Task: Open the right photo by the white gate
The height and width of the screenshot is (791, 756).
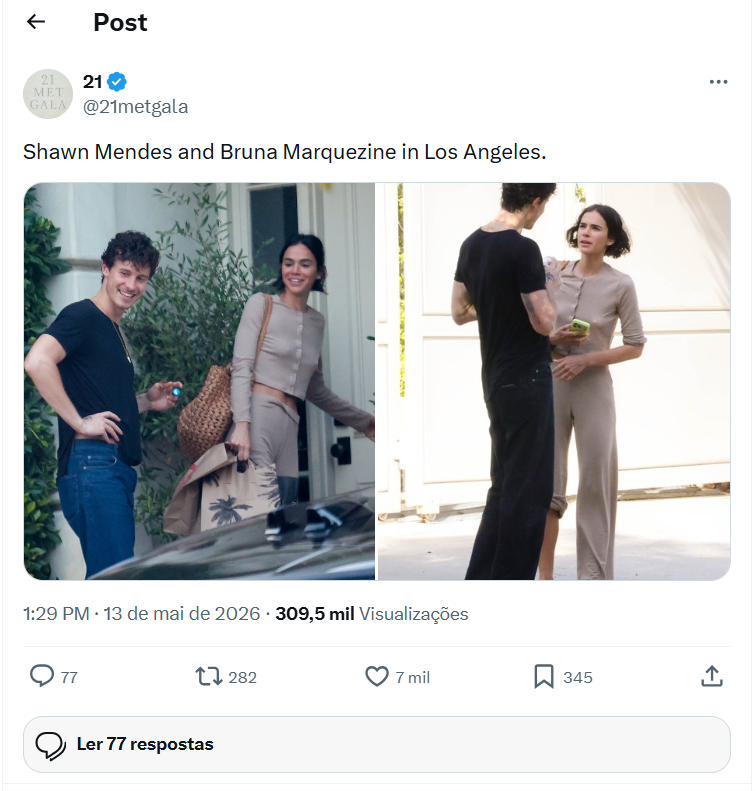Action: click(x=554, y=381)
